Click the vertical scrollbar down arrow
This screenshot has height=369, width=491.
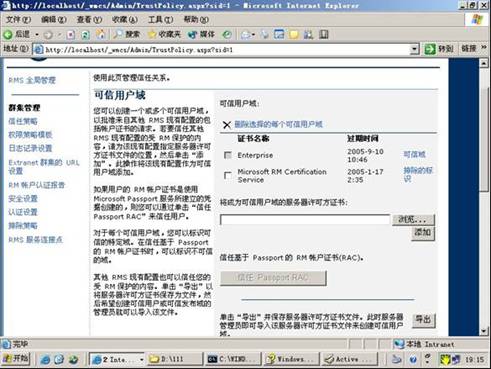point(484,331)
